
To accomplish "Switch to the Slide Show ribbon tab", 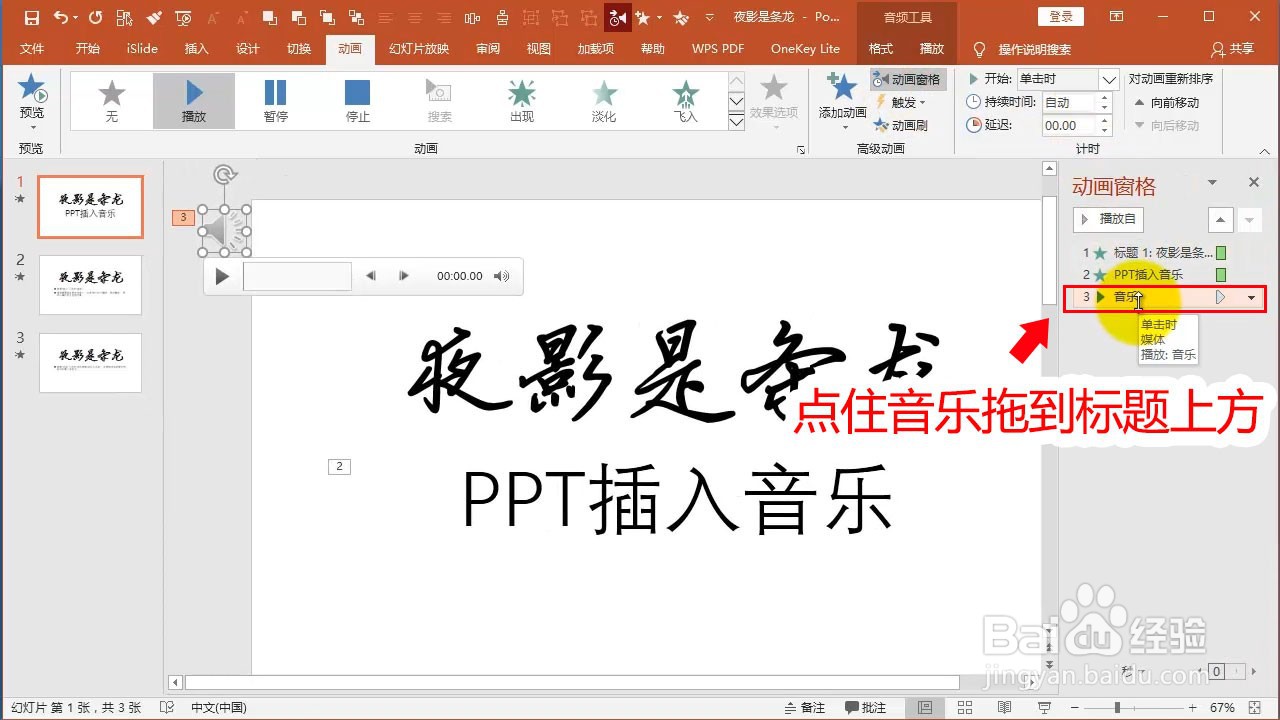I will click(419, 49).
